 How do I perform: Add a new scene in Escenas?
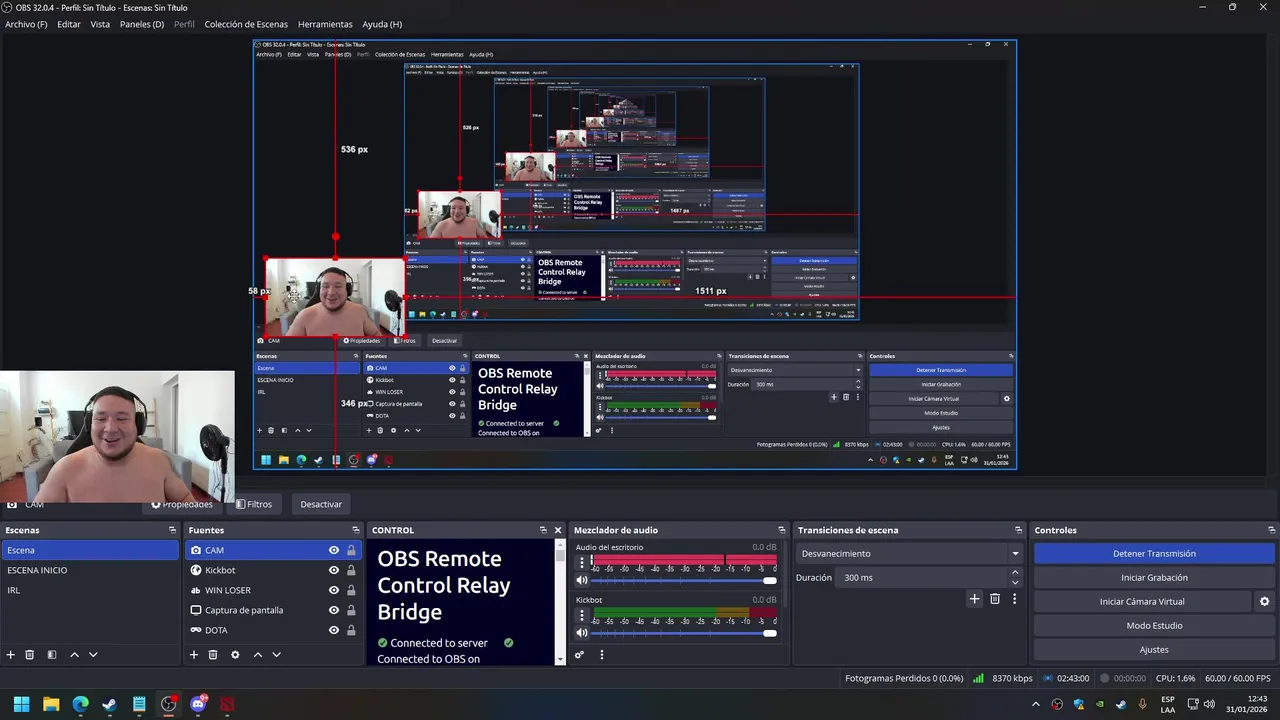11,655
